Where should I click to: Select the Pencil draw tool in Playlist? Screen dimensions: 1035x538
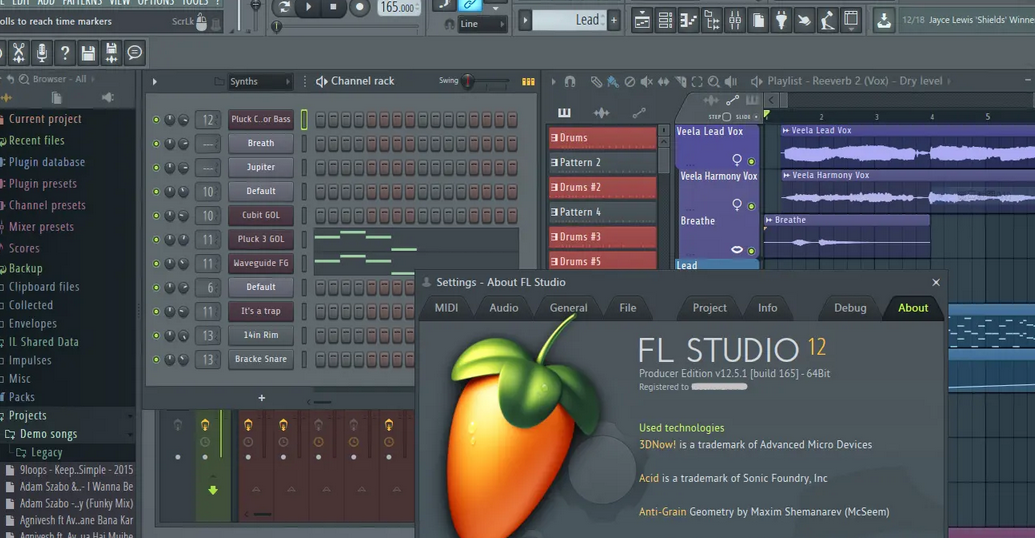click(596, 81)
